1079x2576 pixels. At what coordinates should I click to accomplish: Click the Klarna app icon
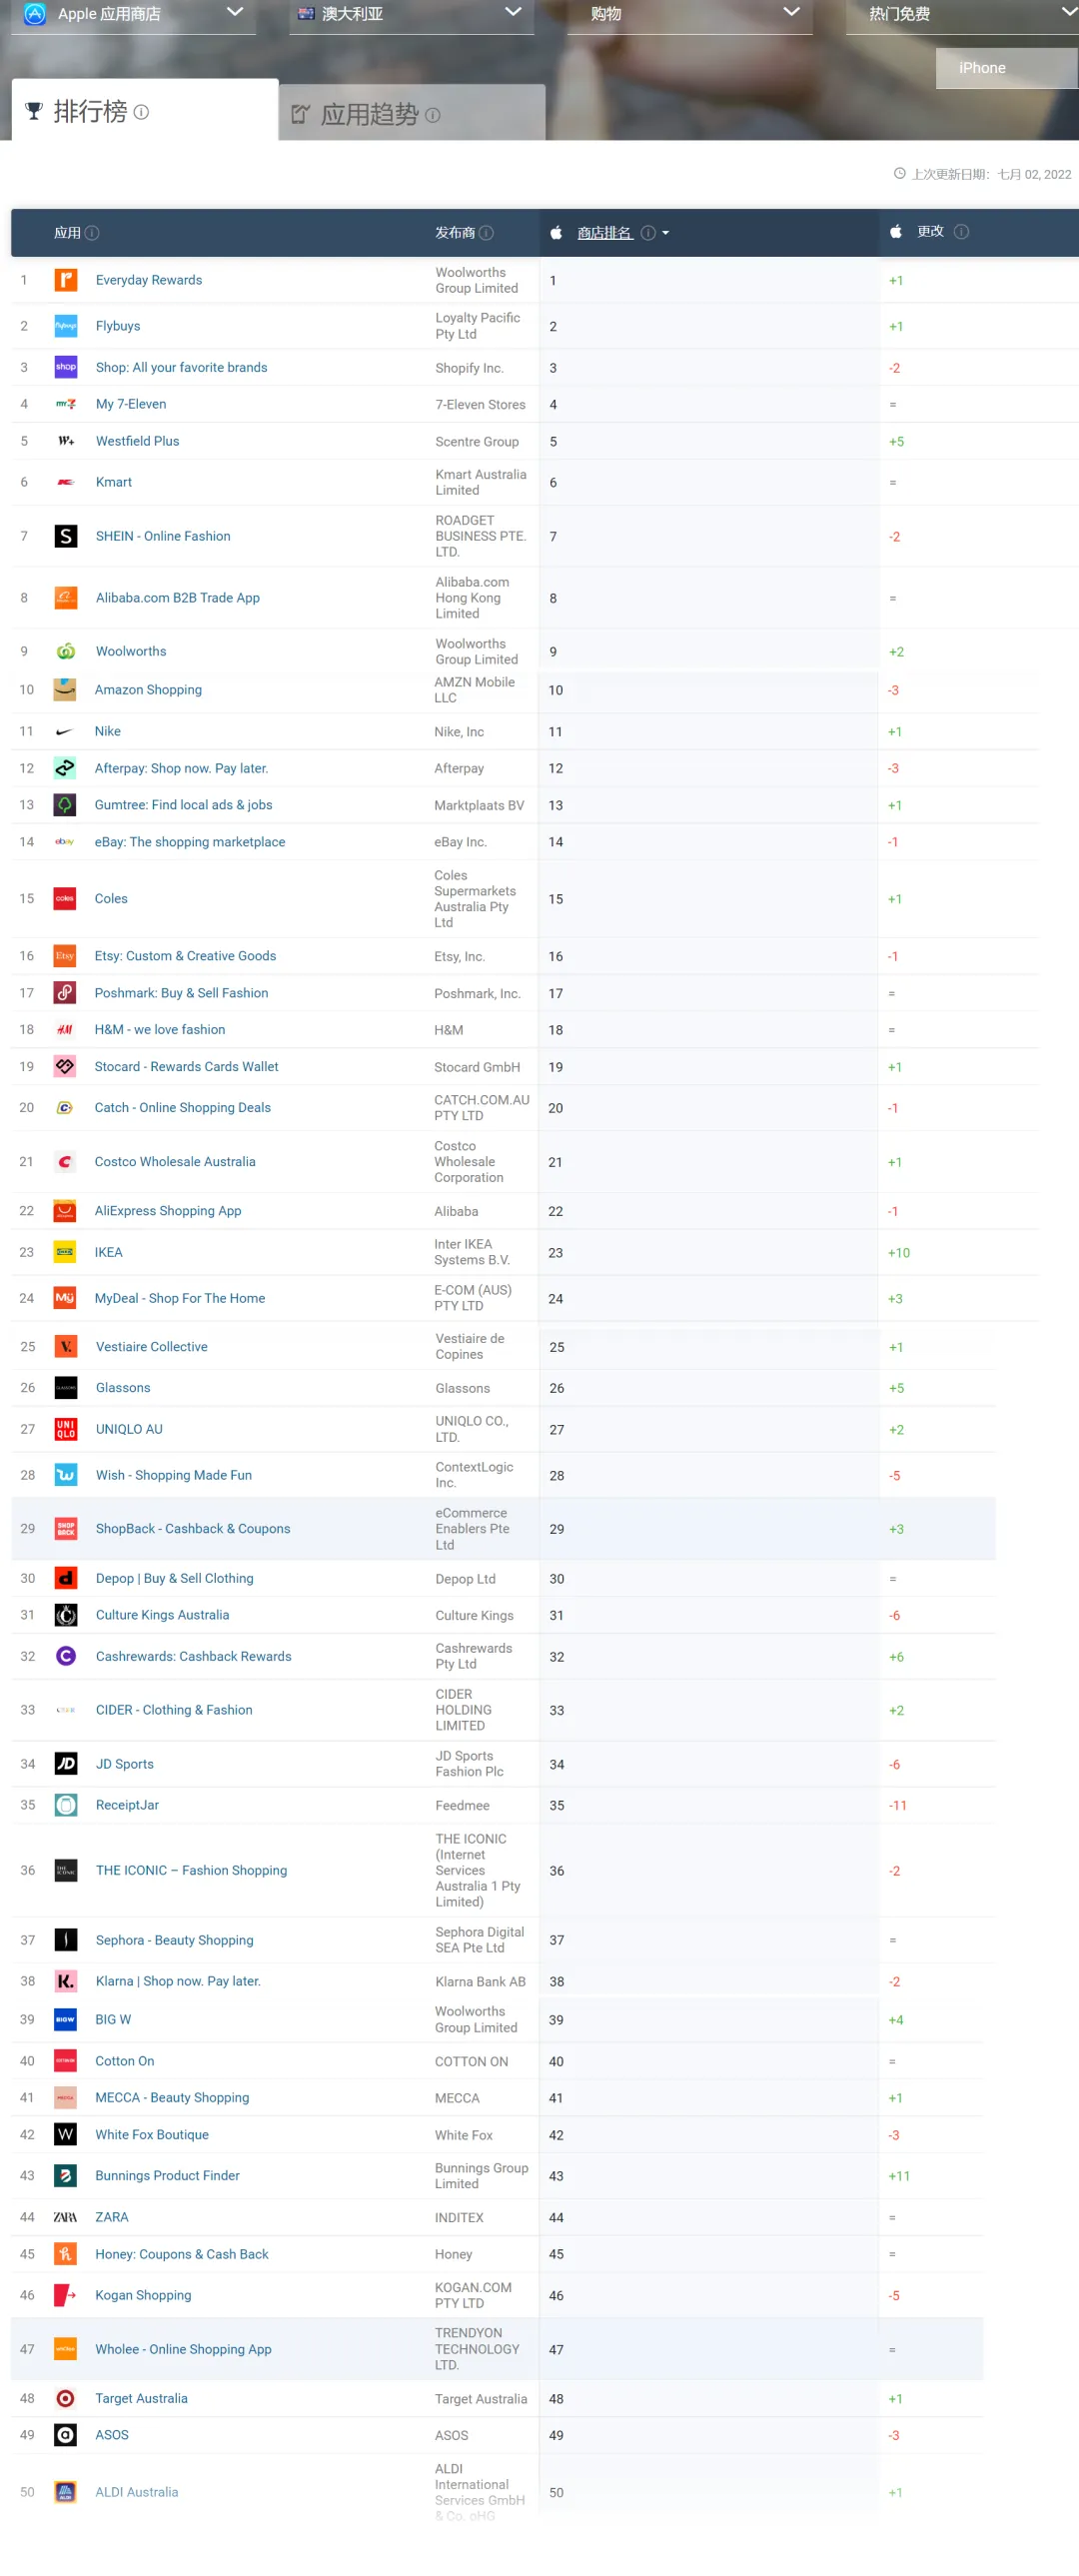tap(65, 1981)
